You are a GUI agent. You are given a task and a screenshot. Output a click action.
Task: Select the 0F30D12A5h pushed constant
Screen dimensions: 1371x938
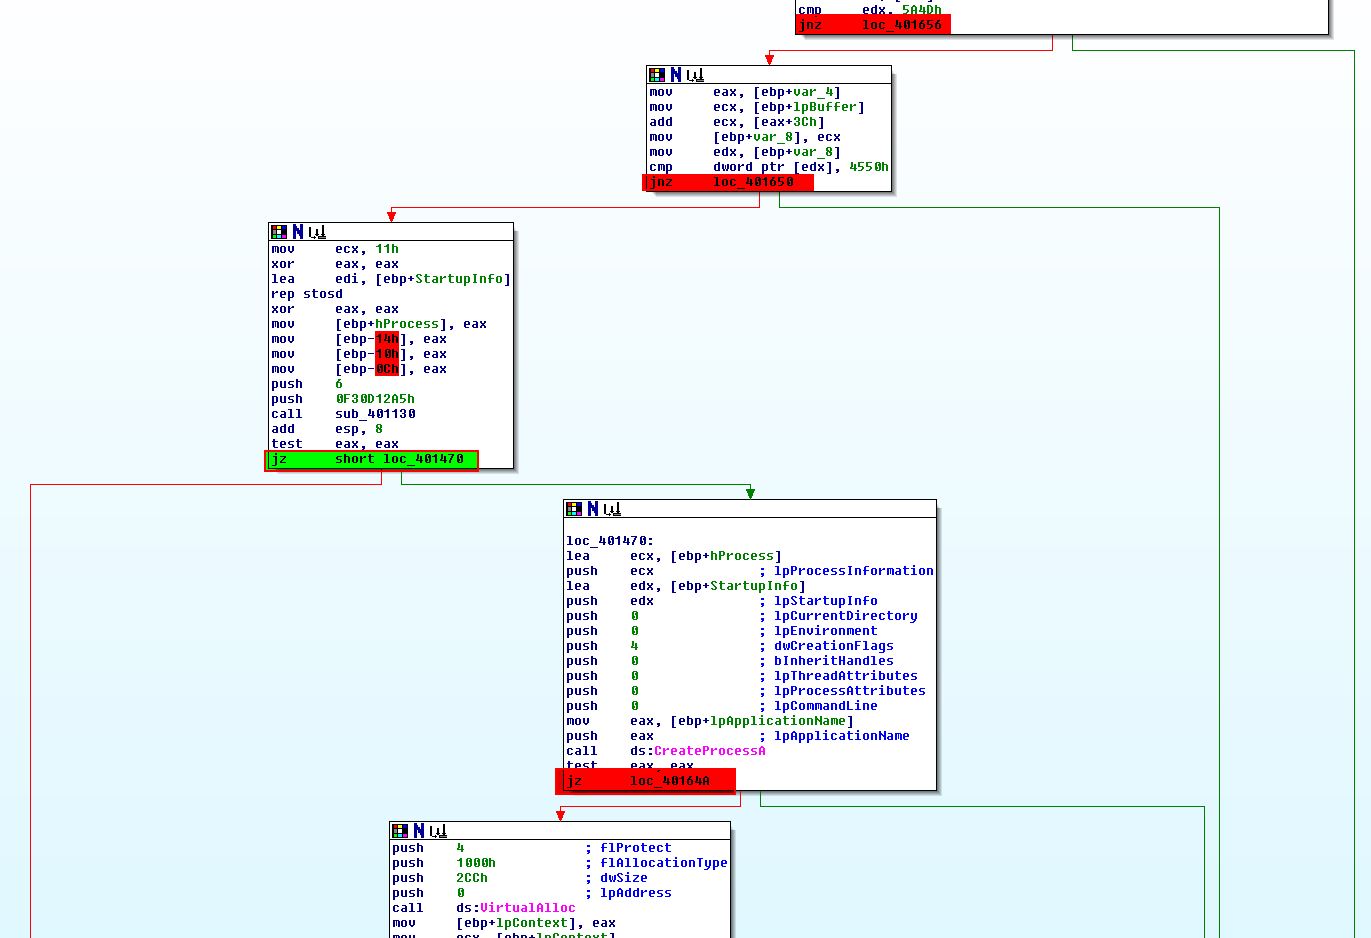[x=375, y=399]
